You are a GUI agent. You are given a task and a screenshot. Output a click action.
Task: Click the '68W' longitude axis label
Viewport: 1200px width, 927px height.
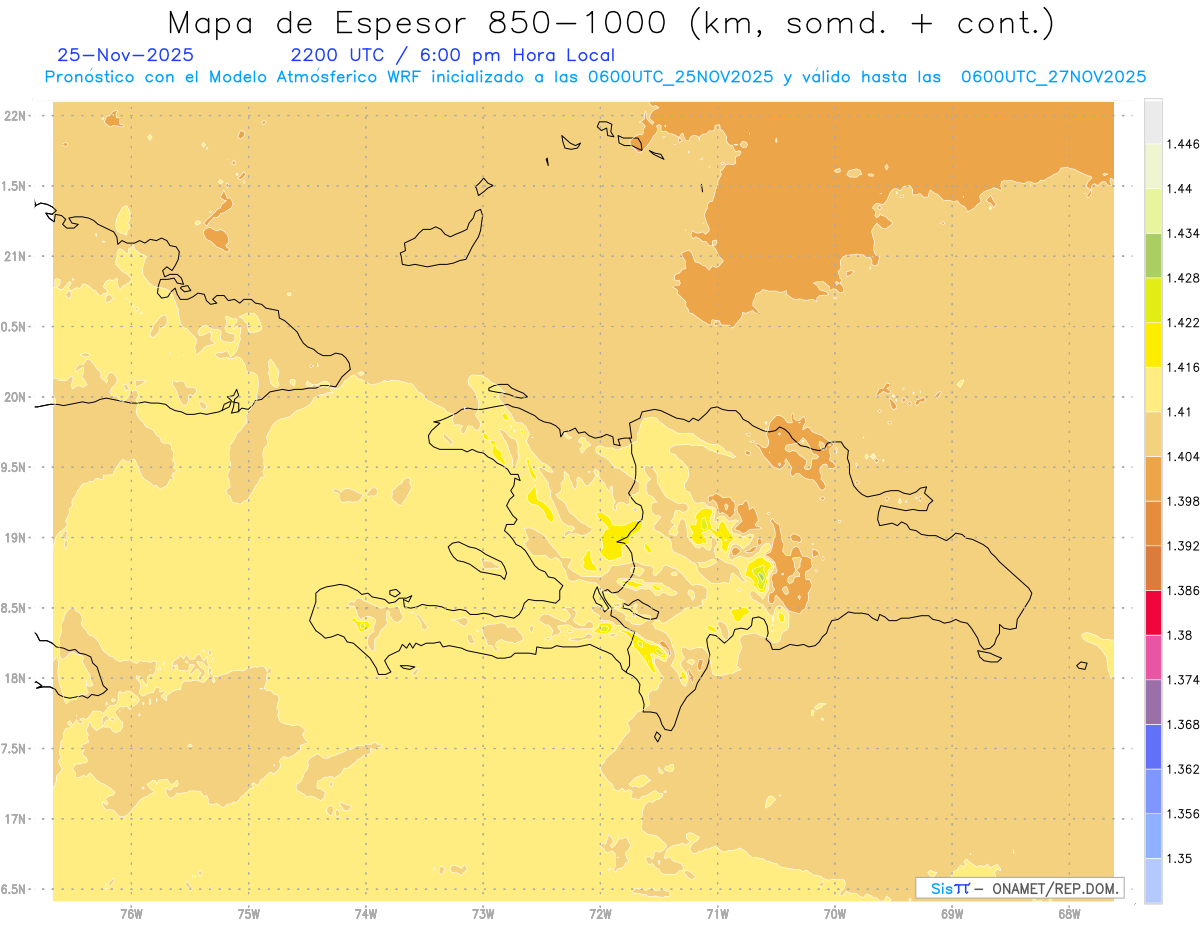[1068, 913]
